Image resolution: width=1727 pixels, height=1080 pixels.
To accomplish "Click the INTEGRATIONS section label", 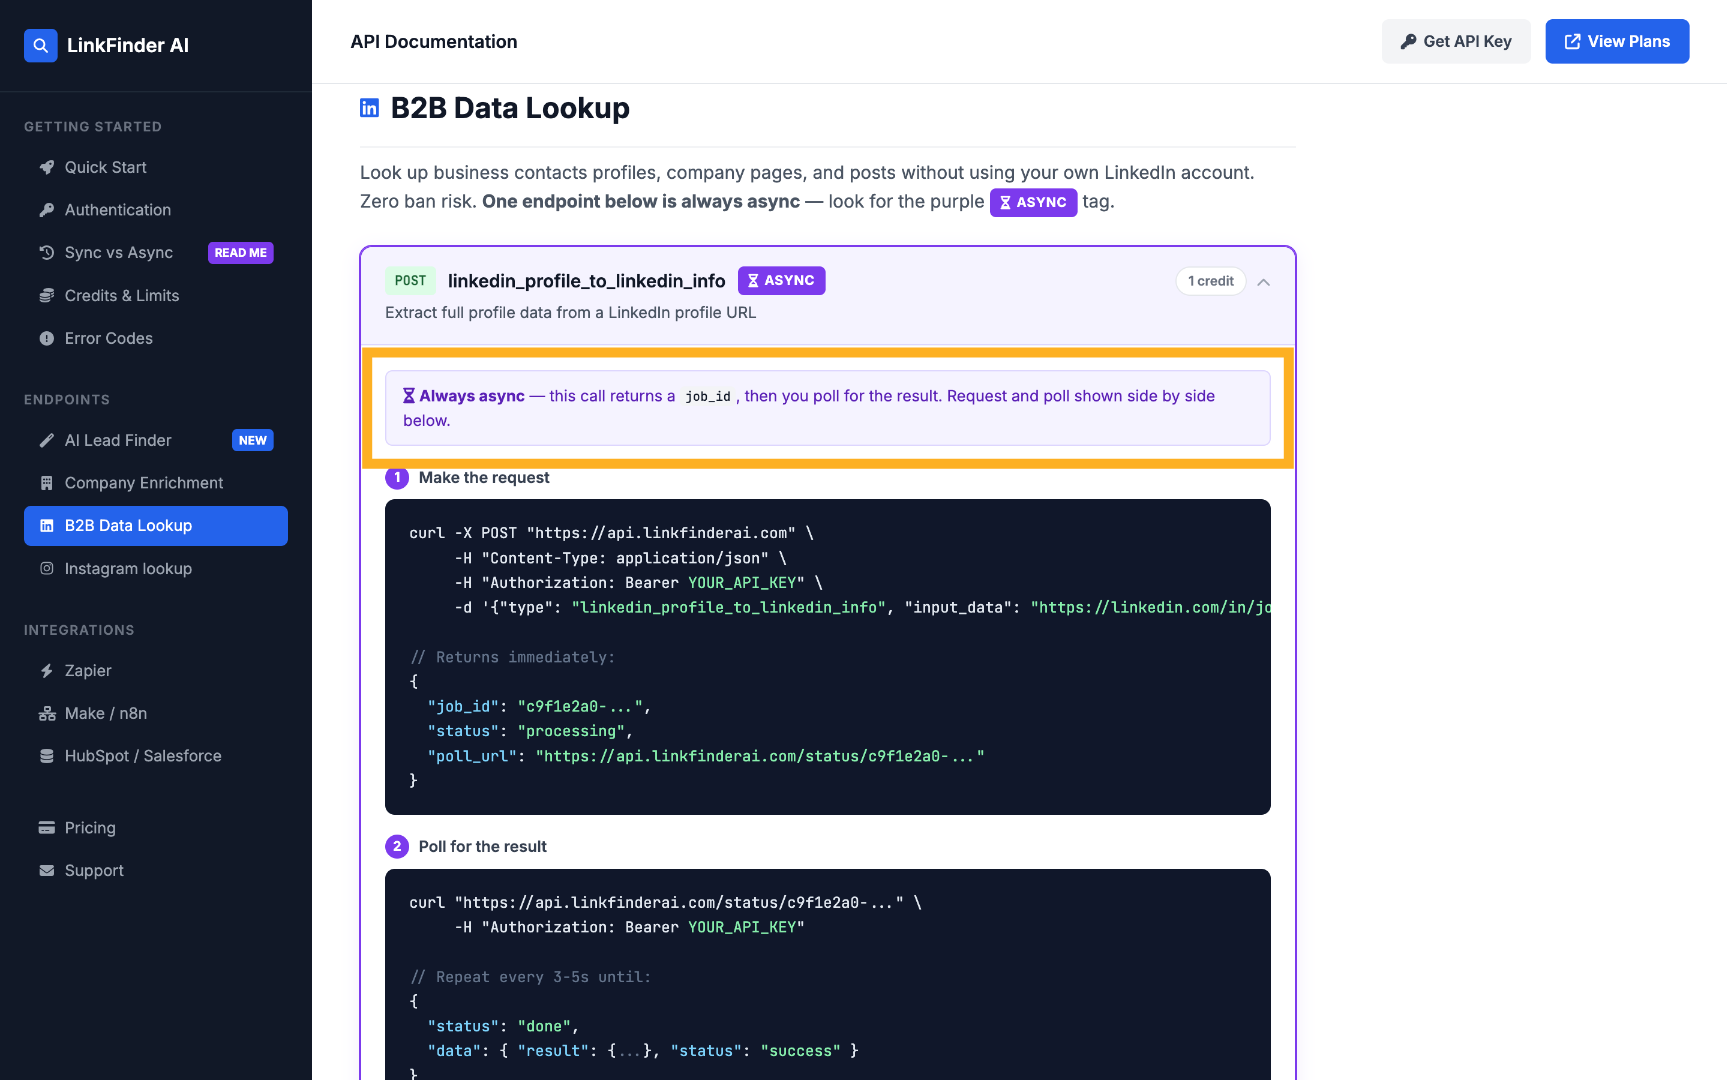I will coord(79,630).
